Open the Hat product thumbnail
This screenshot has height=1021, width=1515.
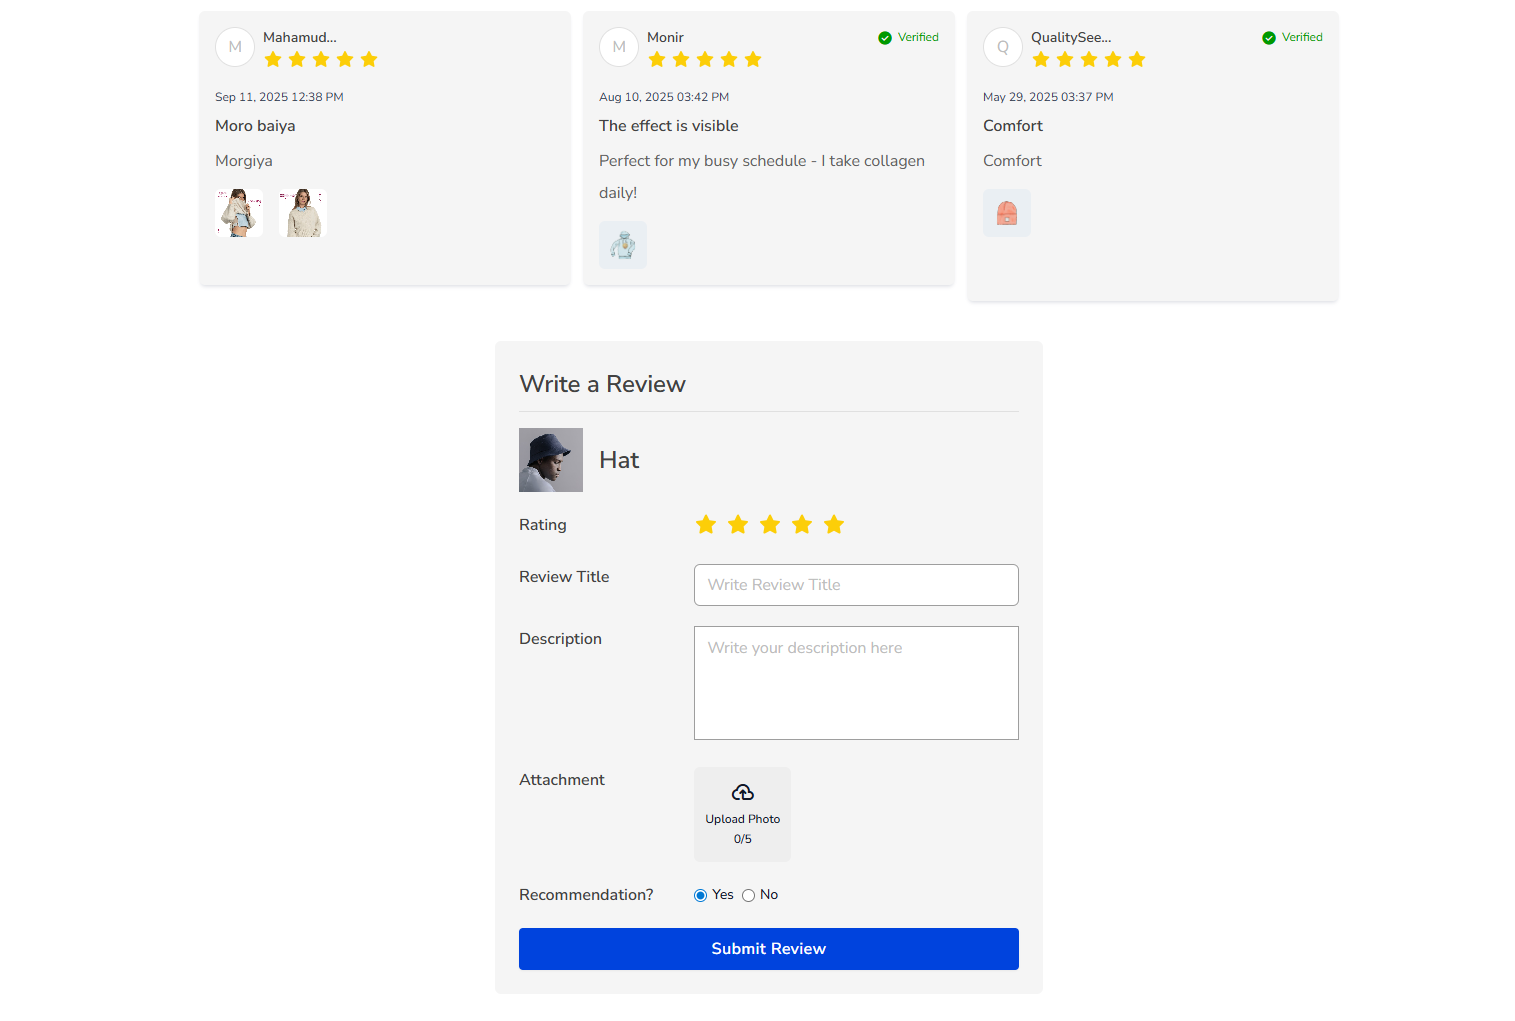[551, 460]
